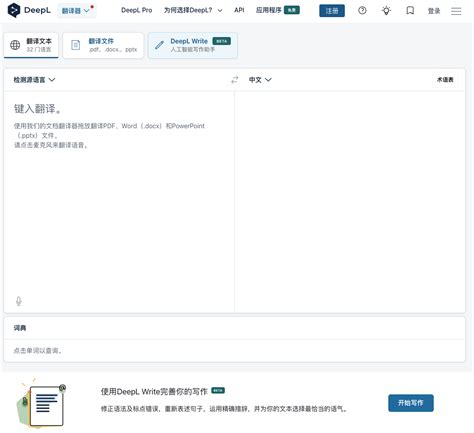
Task: Expand the 为何选择DeepL? menu
Action: [x=193, y=10]
